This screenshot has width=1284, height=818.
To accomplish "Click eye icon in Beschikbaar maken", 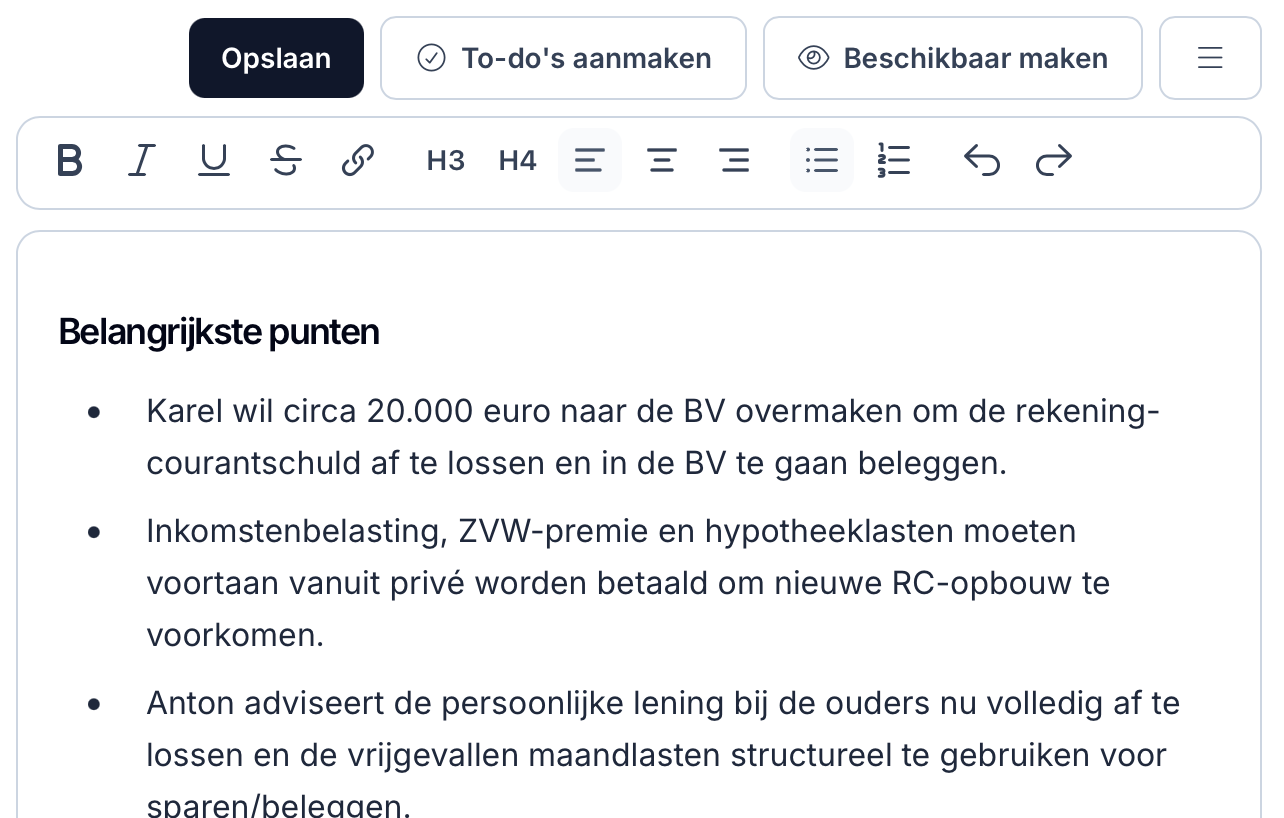I will 814,58.
